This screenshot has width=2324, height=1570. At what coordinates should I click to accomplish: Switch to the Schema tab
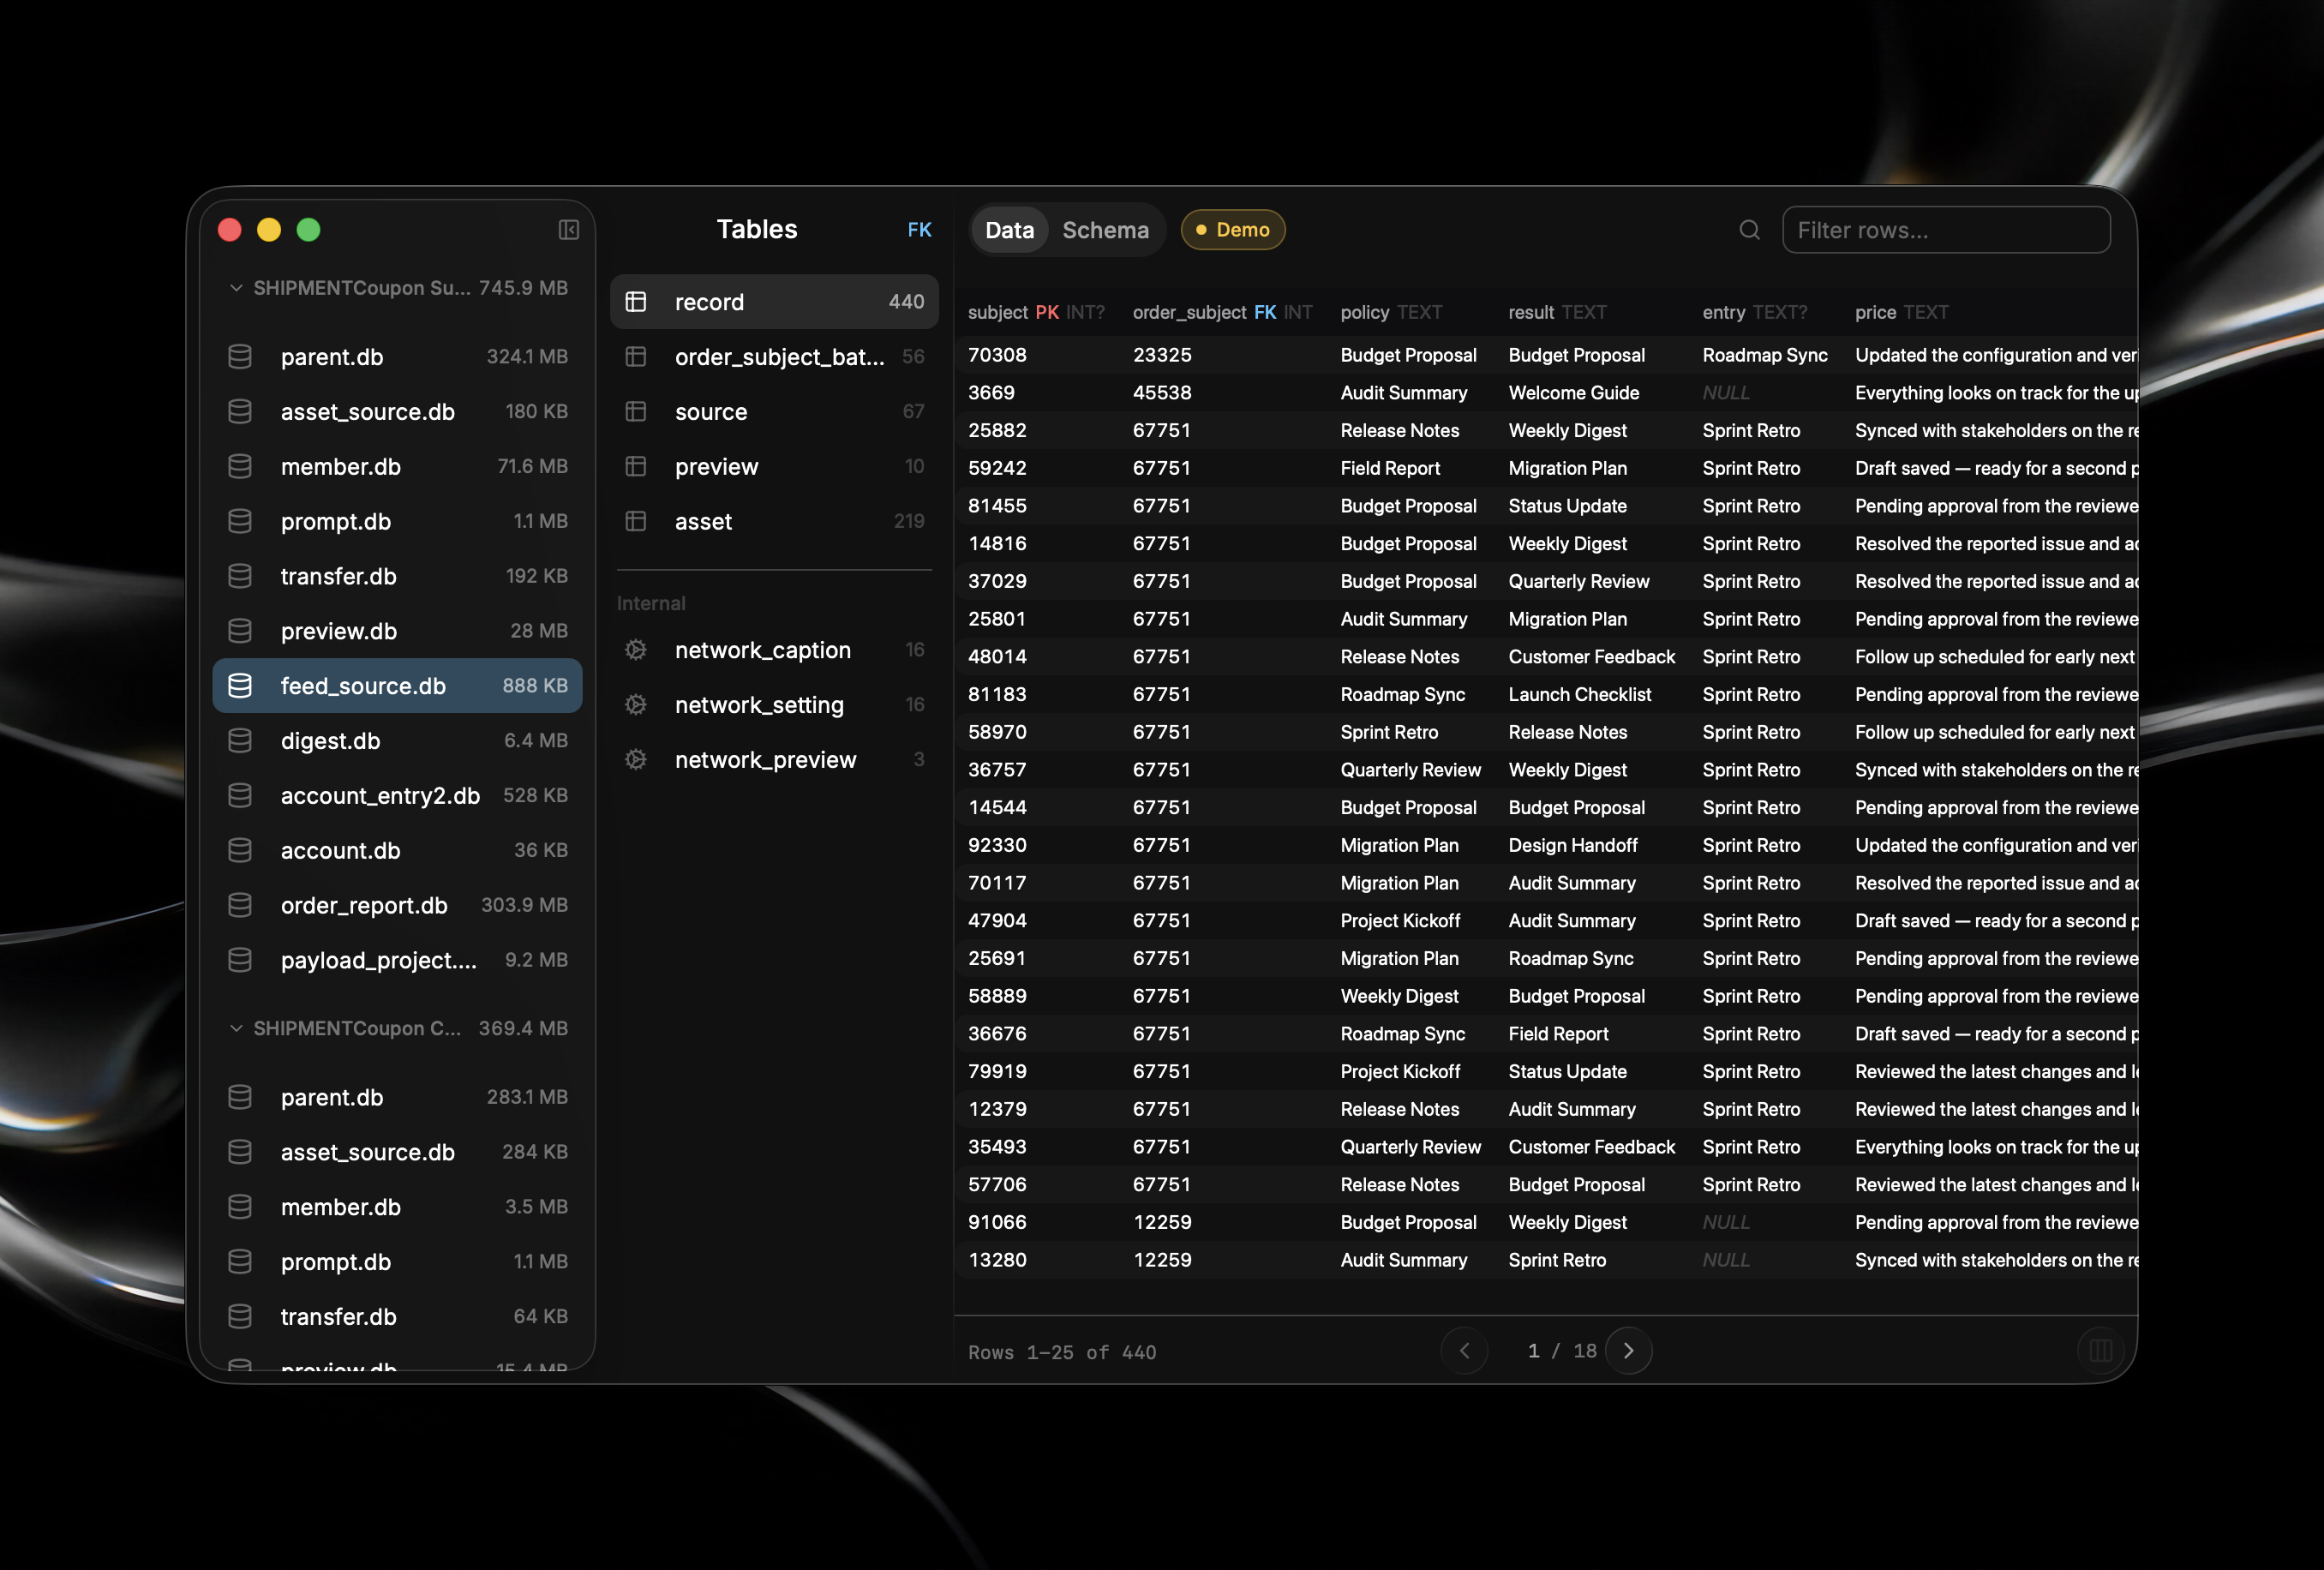(x=1105, y=230)
